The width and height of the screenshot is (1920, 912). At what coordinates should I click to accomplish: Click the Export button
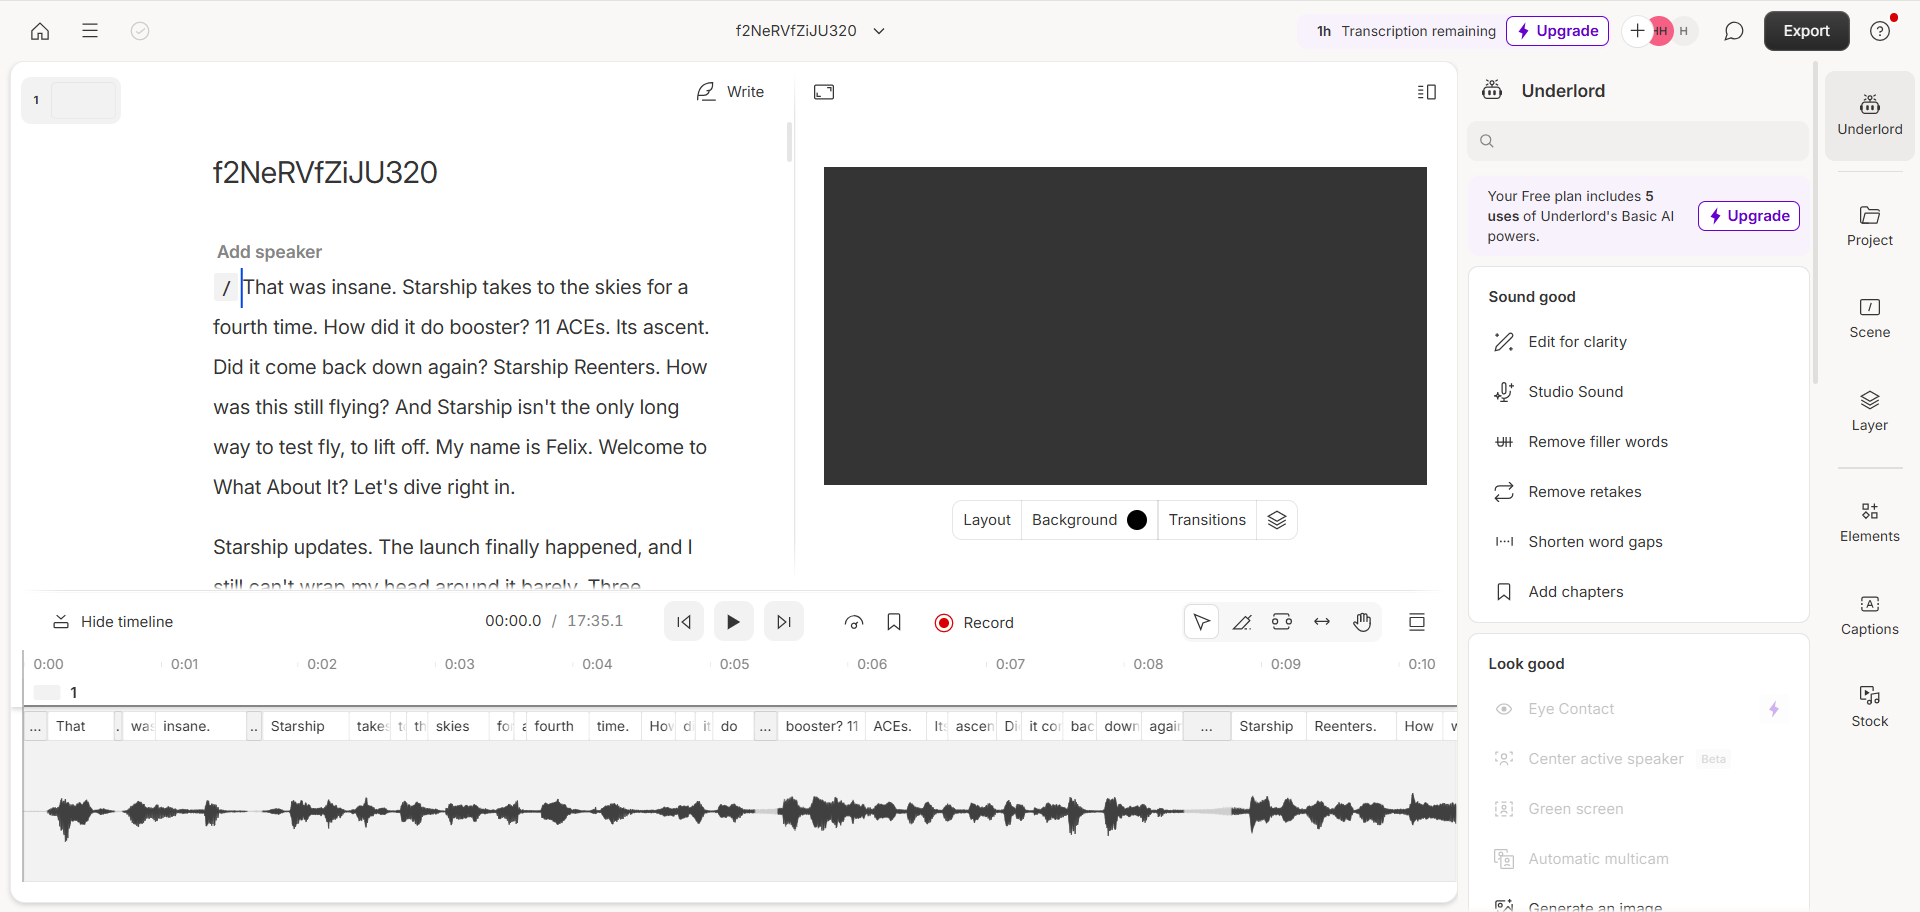[1807, 31]
